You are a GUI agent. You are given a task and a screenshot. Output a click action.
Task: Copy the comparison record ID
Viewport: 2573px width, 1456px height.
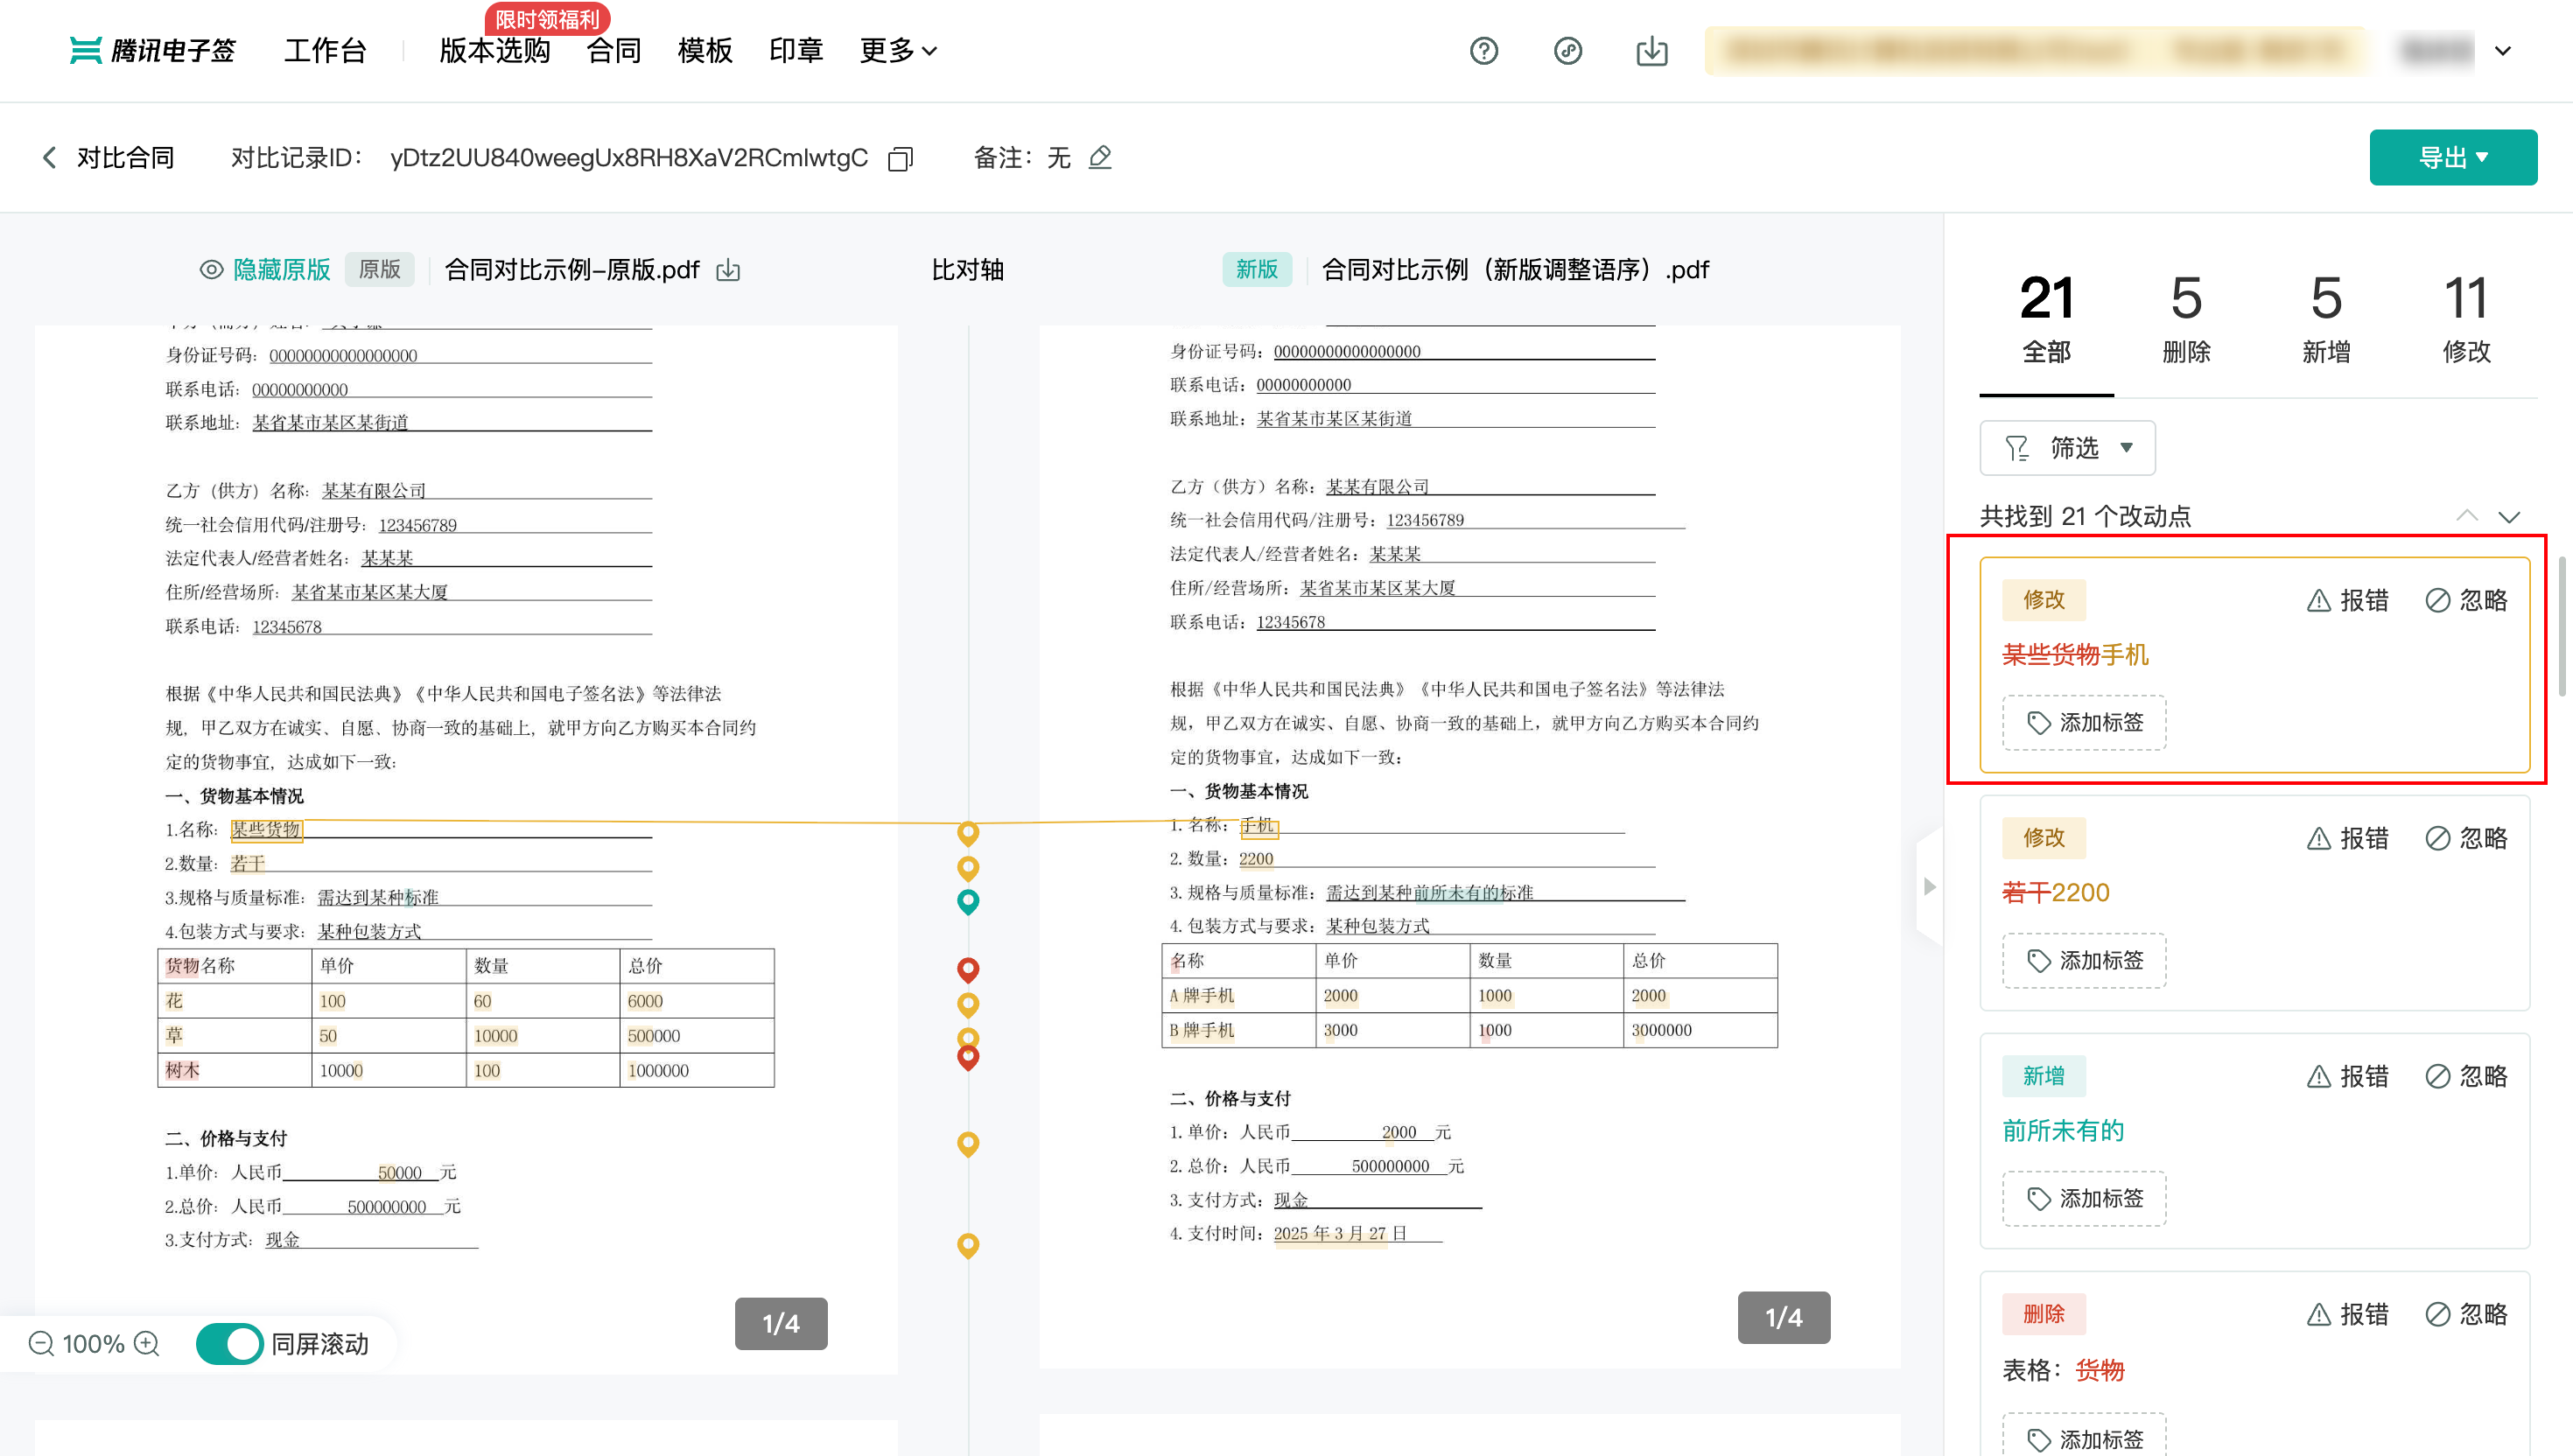pos(900,159)
